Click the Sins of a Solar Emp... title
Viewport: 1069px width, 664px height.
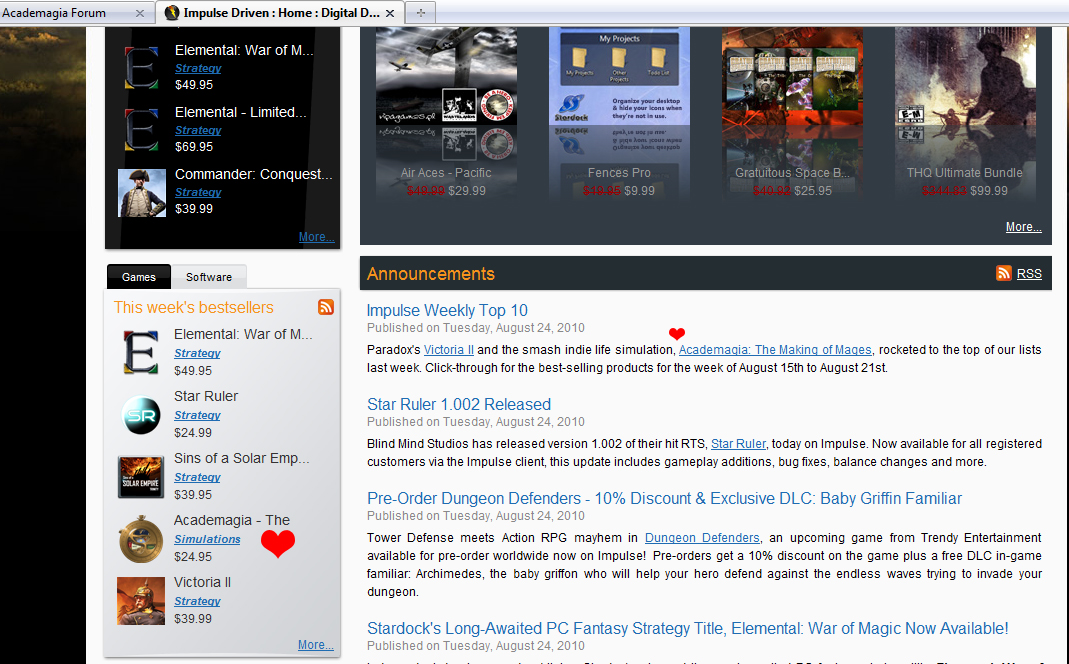pyautogui.click(x=241, y=458)
